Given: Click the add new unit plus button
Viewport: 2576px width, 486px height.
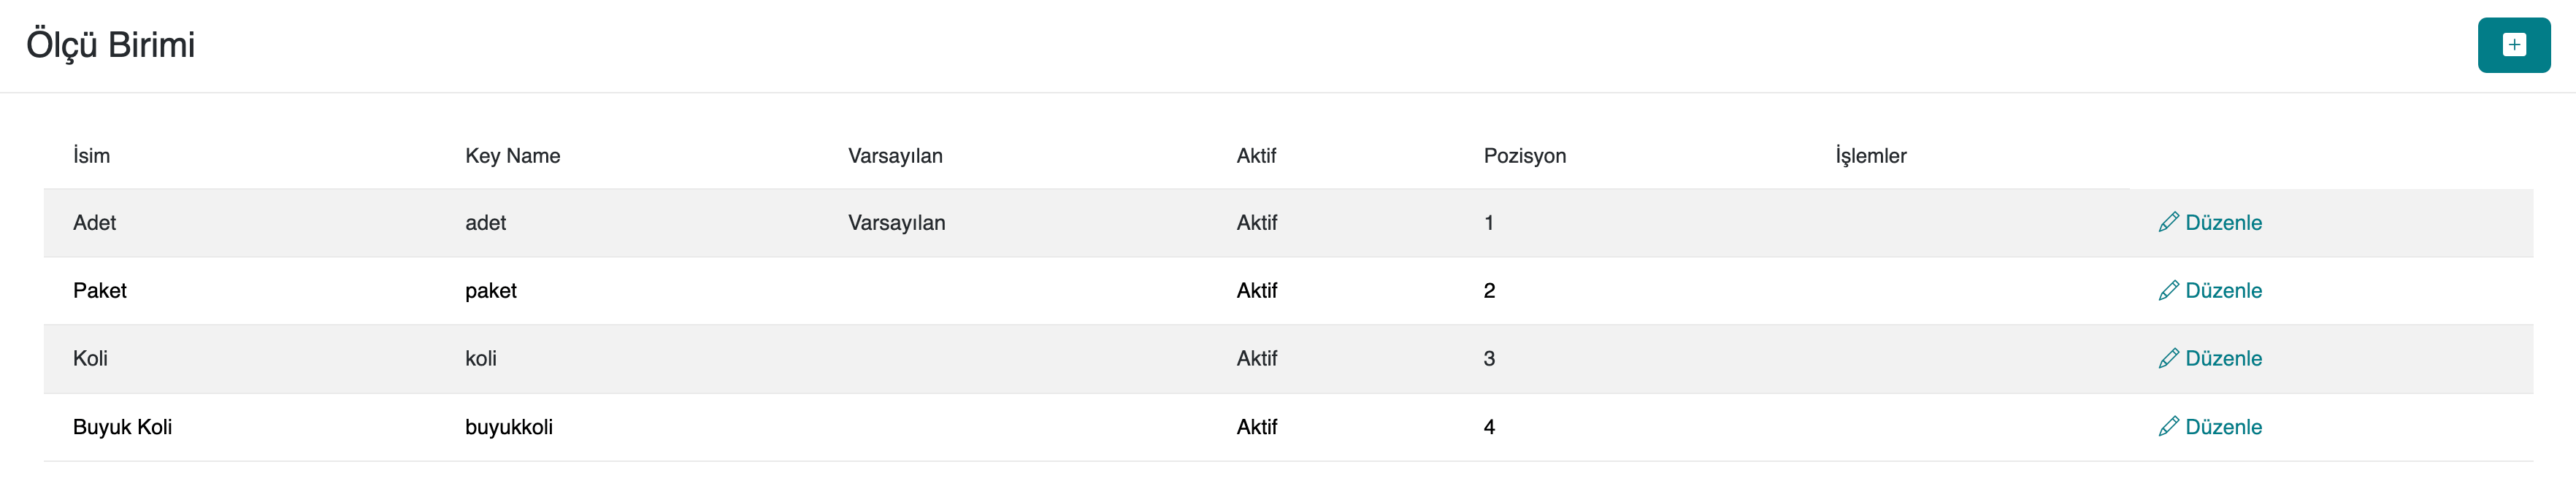Looking at the screenshot, I should [x=2513, y=45].
